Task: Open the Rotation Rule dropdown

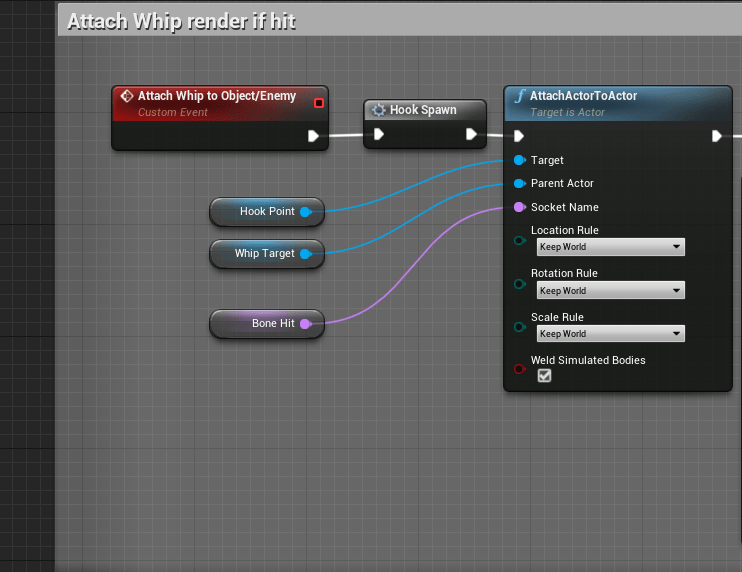Action: tap(610, 290)
